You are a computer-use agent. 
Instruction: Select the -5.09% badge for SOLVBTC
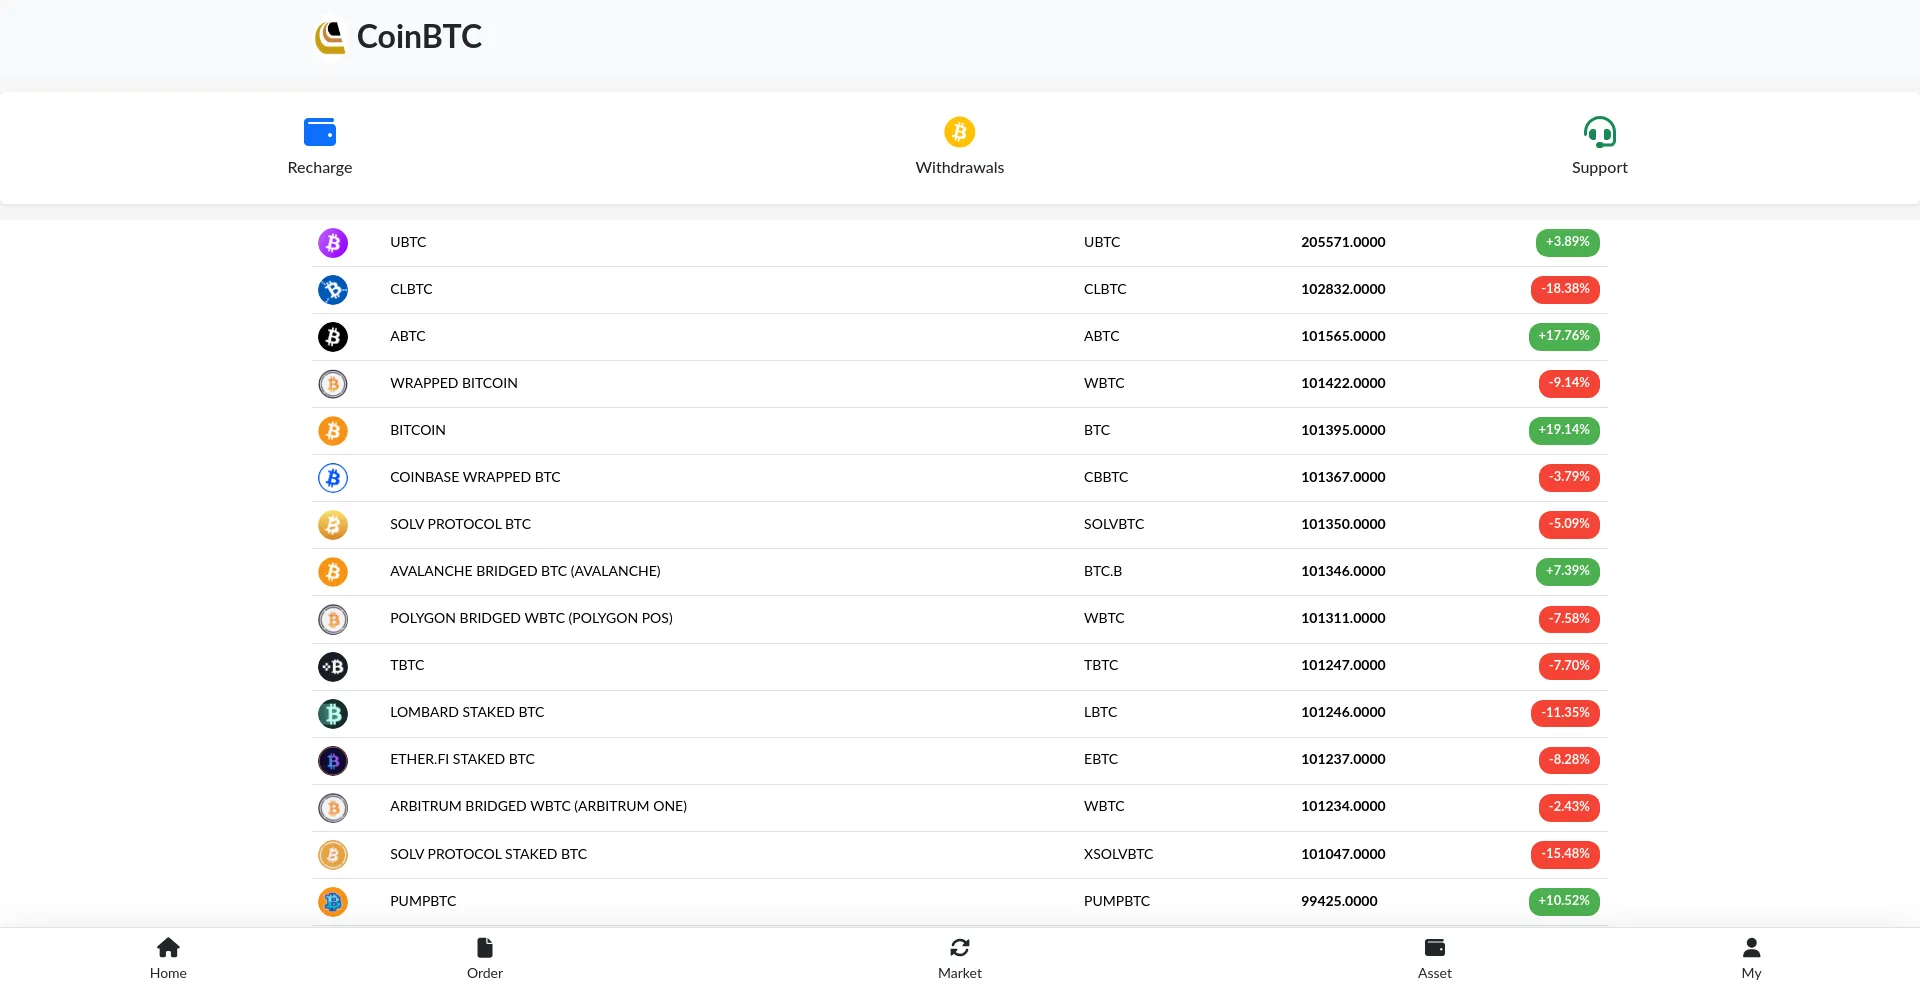pyautogui.click(x=1569, y=524)
